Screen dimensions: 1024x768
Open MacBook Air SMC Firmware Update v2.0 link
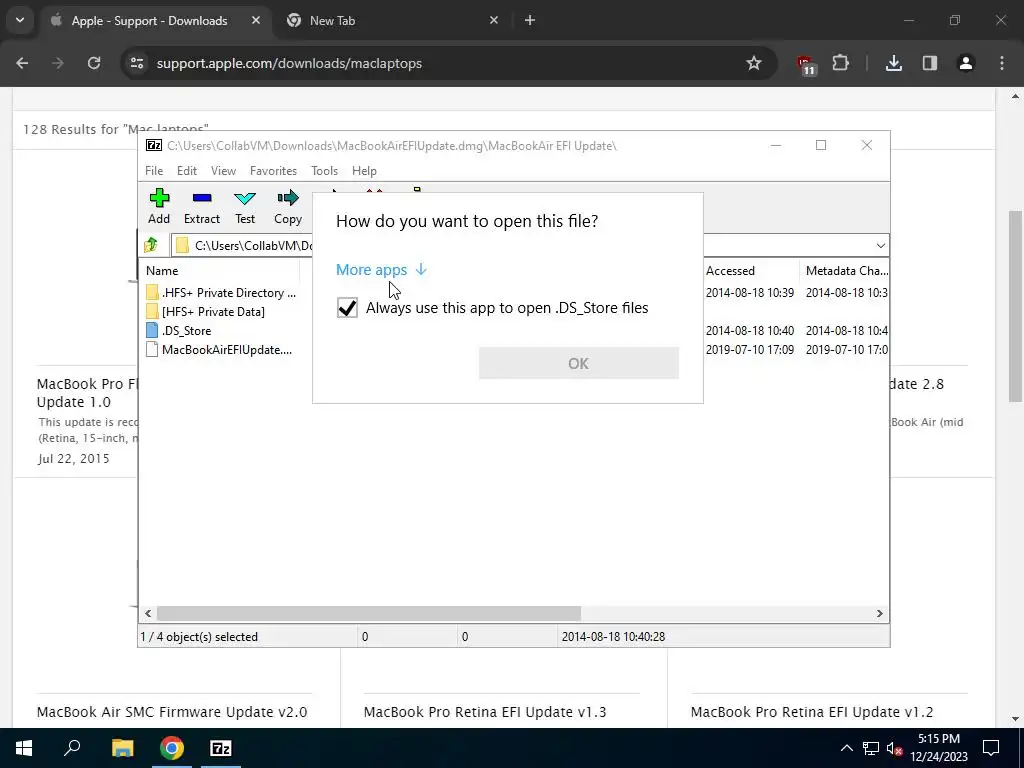point(172,712)
